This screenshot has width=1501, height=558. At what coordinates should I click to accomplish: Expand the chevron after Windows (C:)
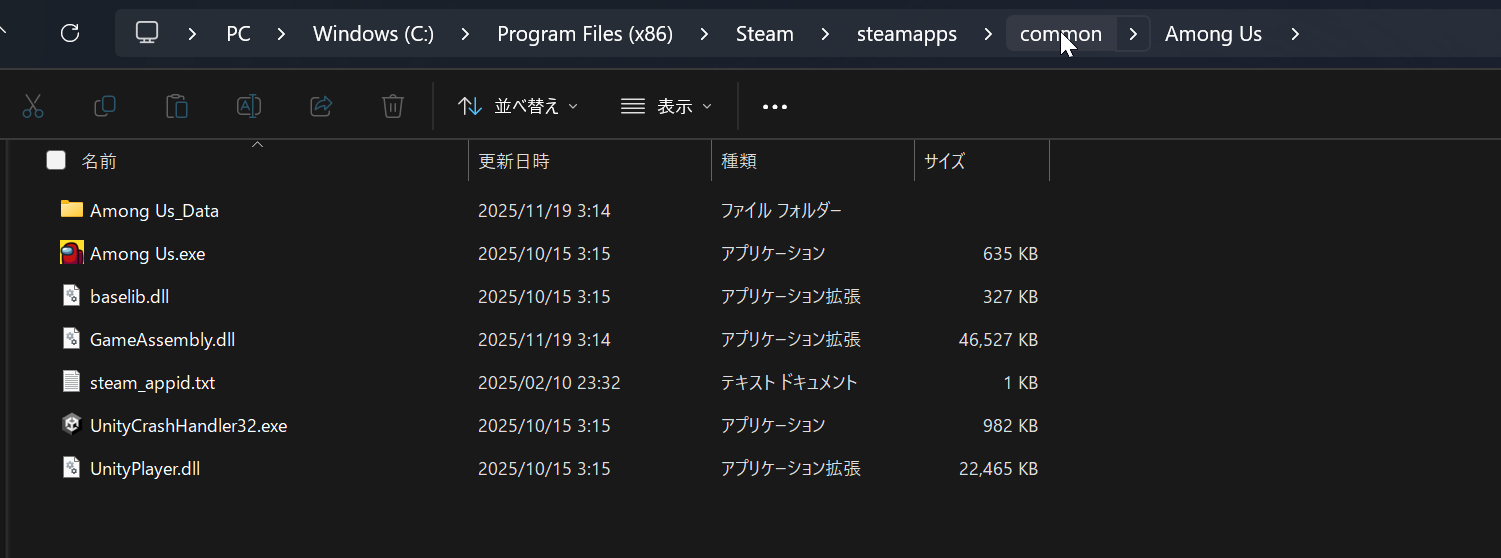[465, 34]
